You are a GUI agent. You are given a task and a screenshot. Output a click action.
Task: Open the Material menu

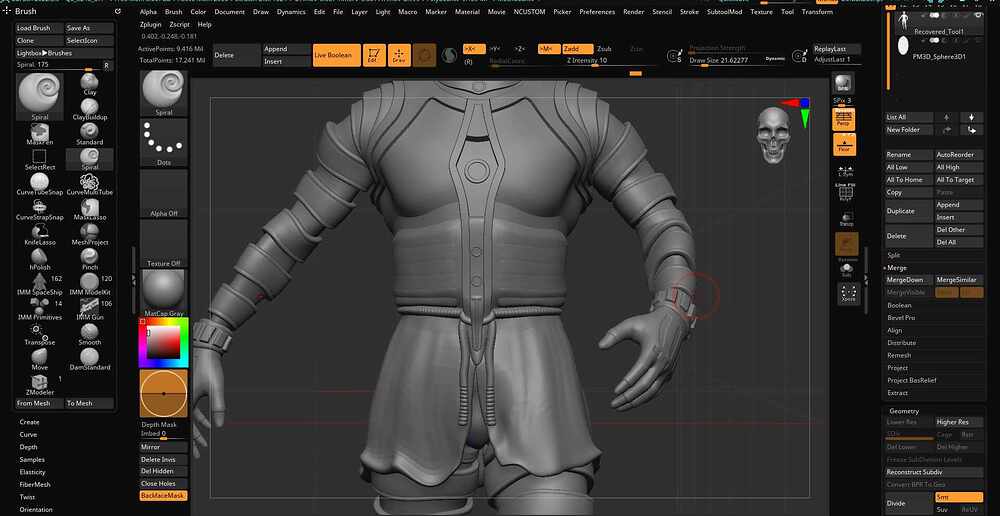pyautogui.click(x=467, y=11)
